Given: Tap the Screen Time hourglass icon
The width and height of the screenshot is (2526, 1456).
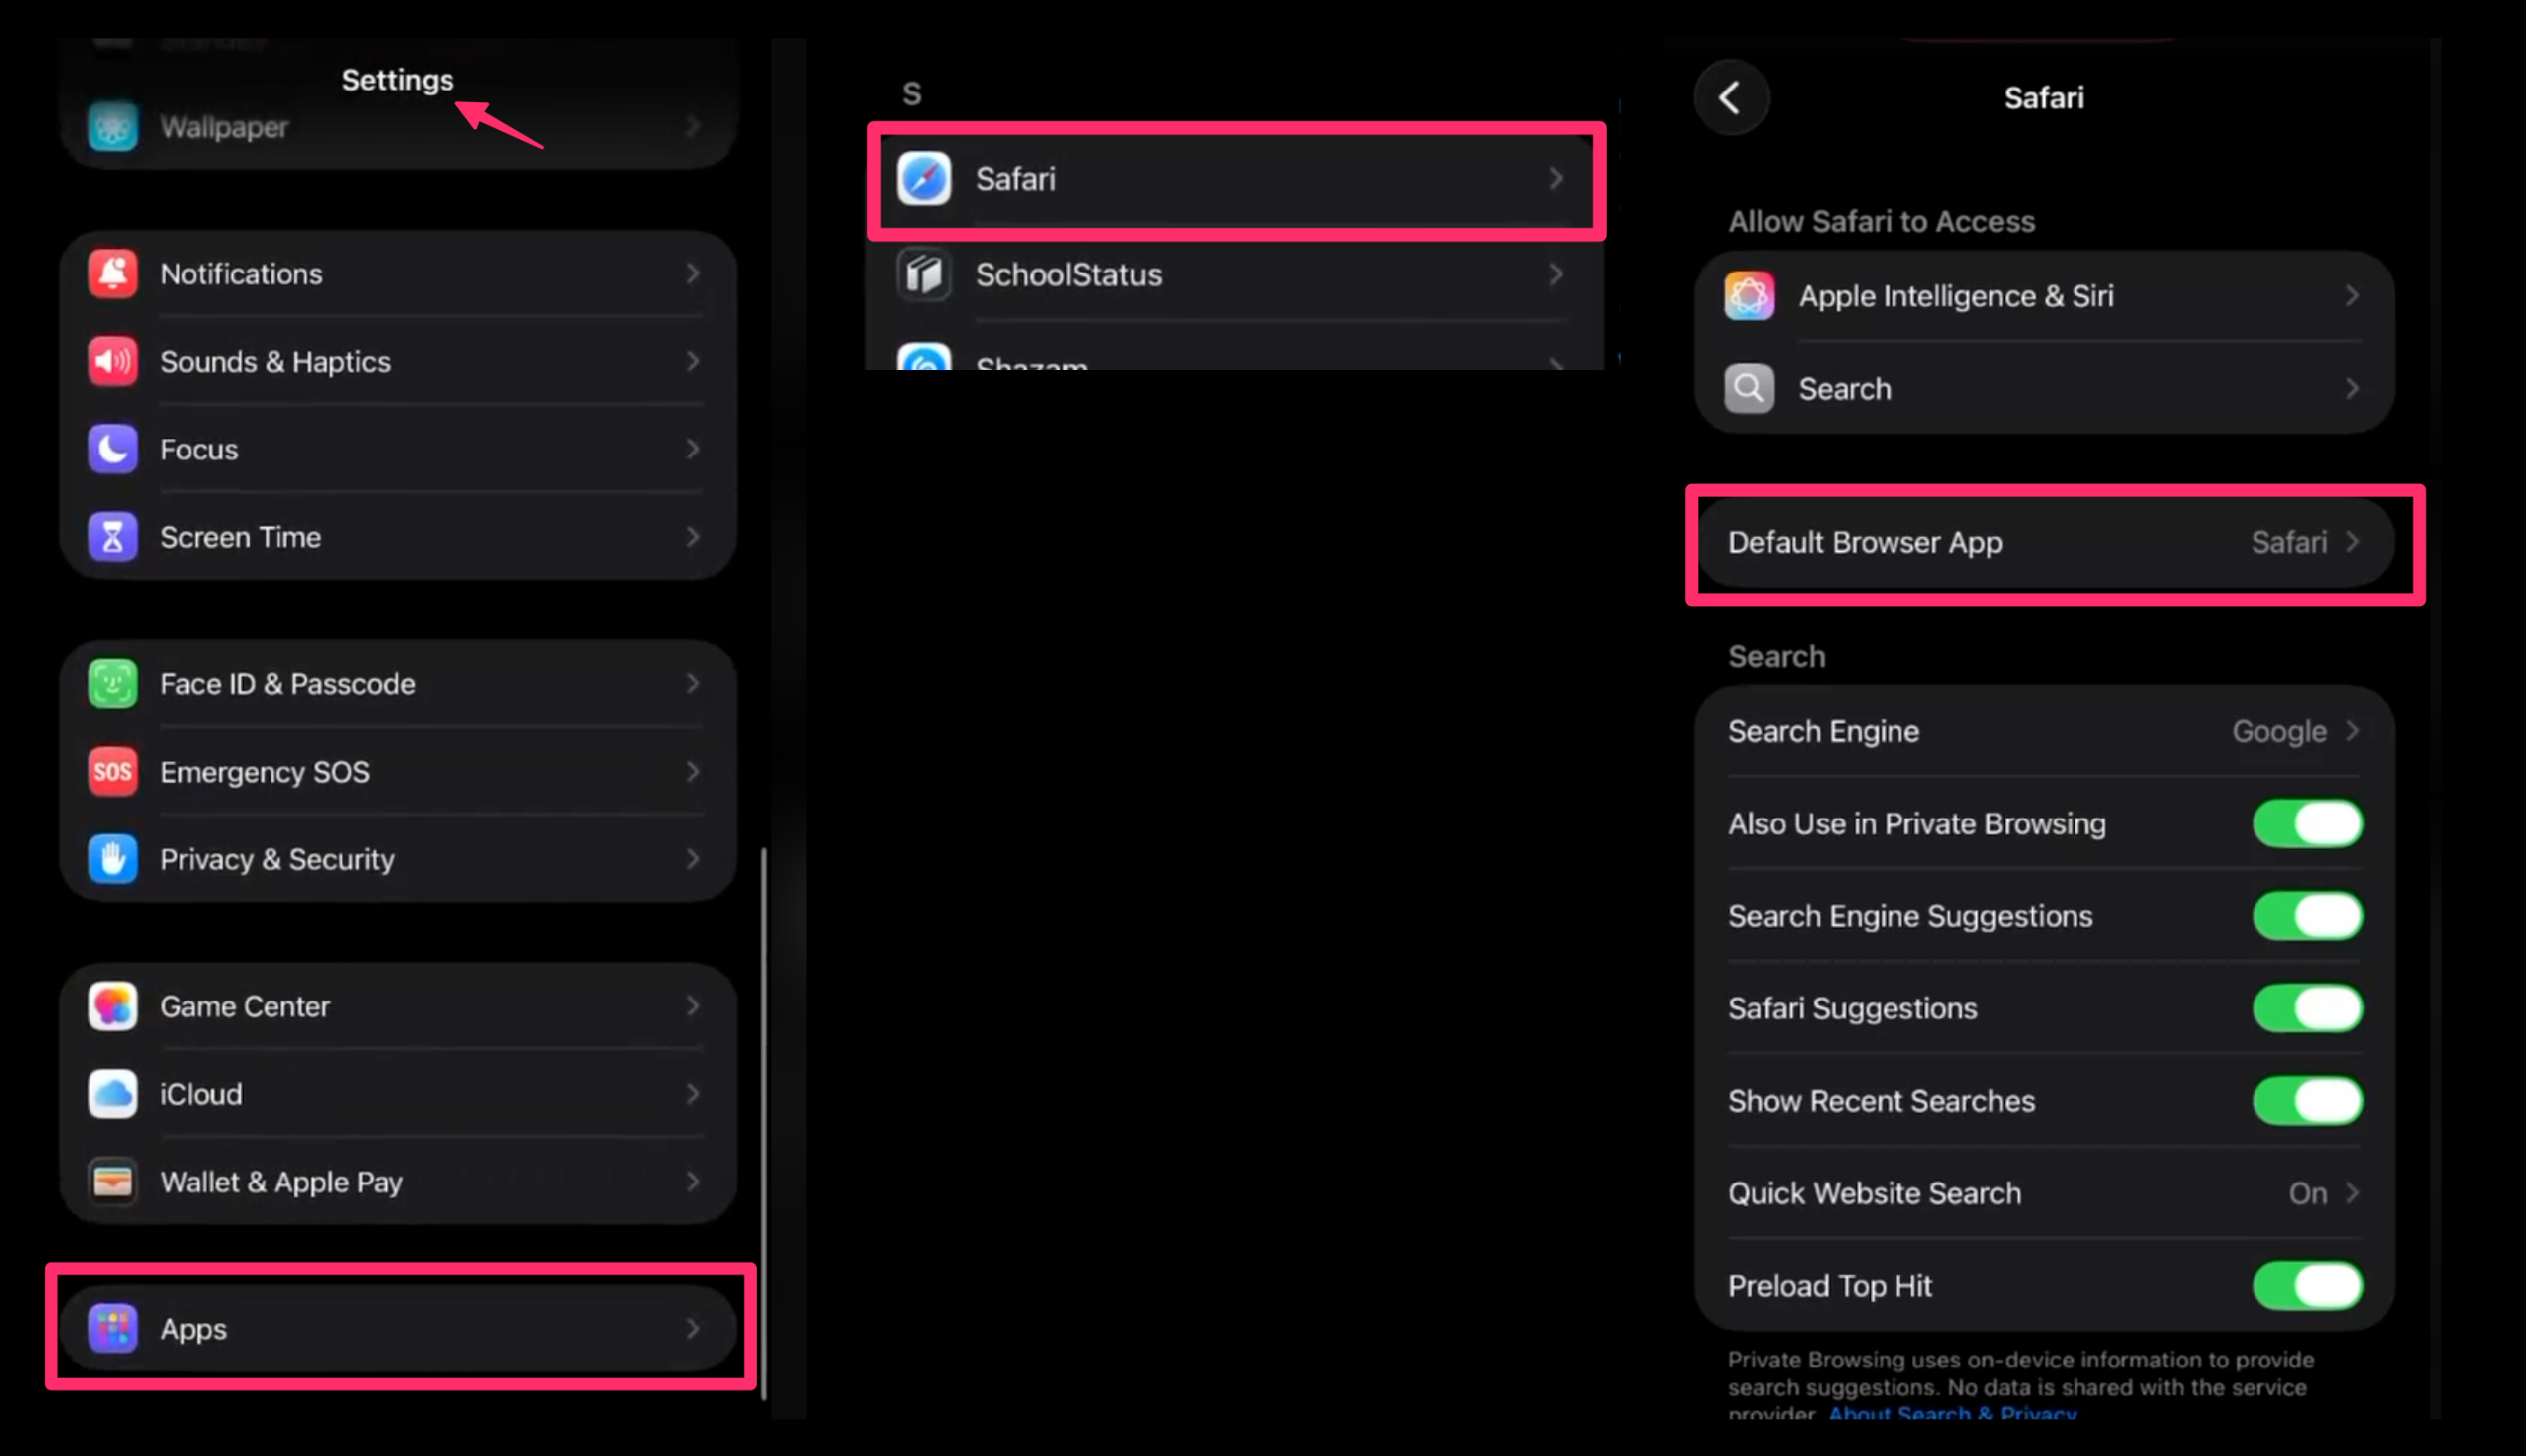Looking at the screenshot, I should [x=113, y=537].
